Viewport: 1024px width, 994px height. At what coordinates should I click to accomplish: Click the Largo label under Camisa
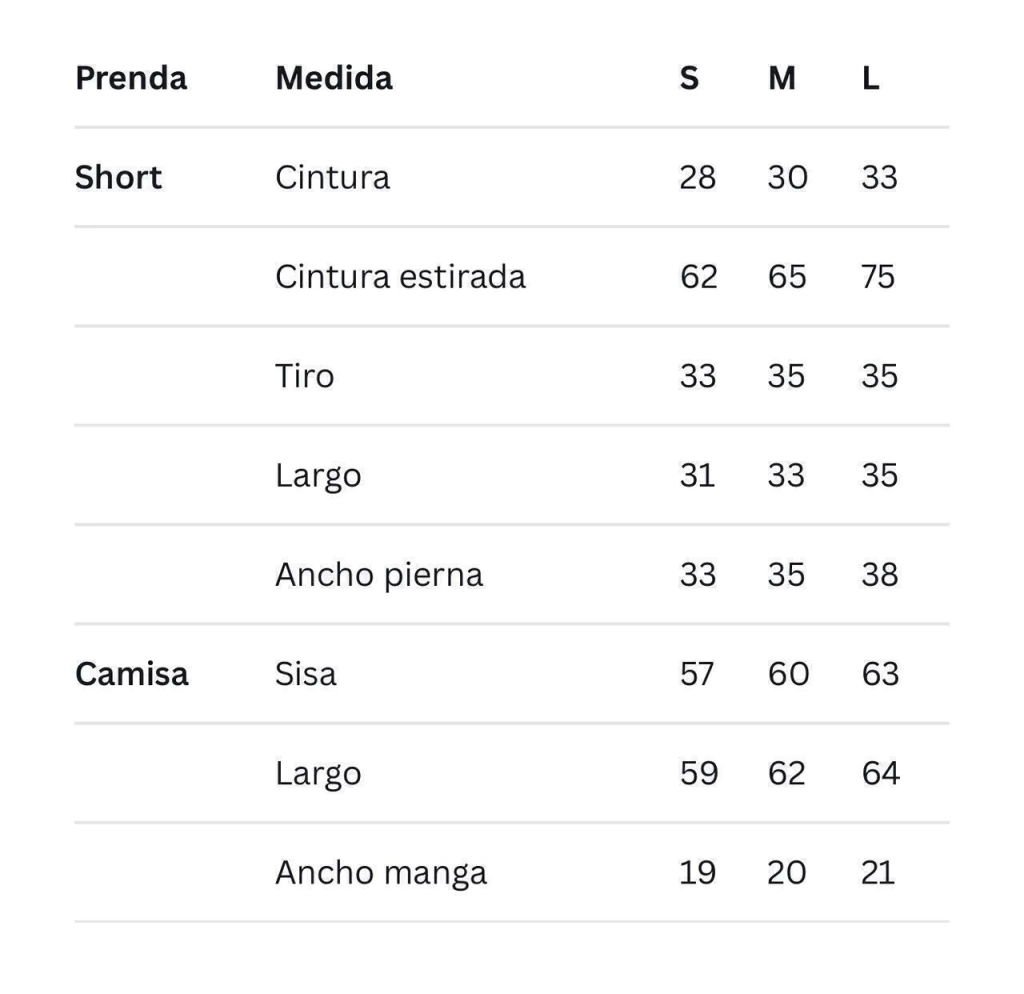318,774
